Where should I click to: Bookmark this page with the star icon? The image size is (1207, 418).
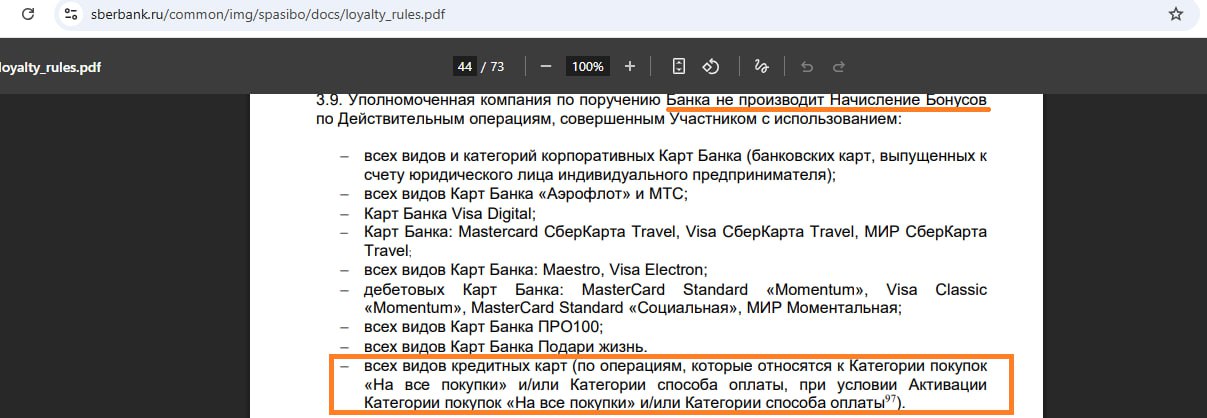pos(1175,15)
